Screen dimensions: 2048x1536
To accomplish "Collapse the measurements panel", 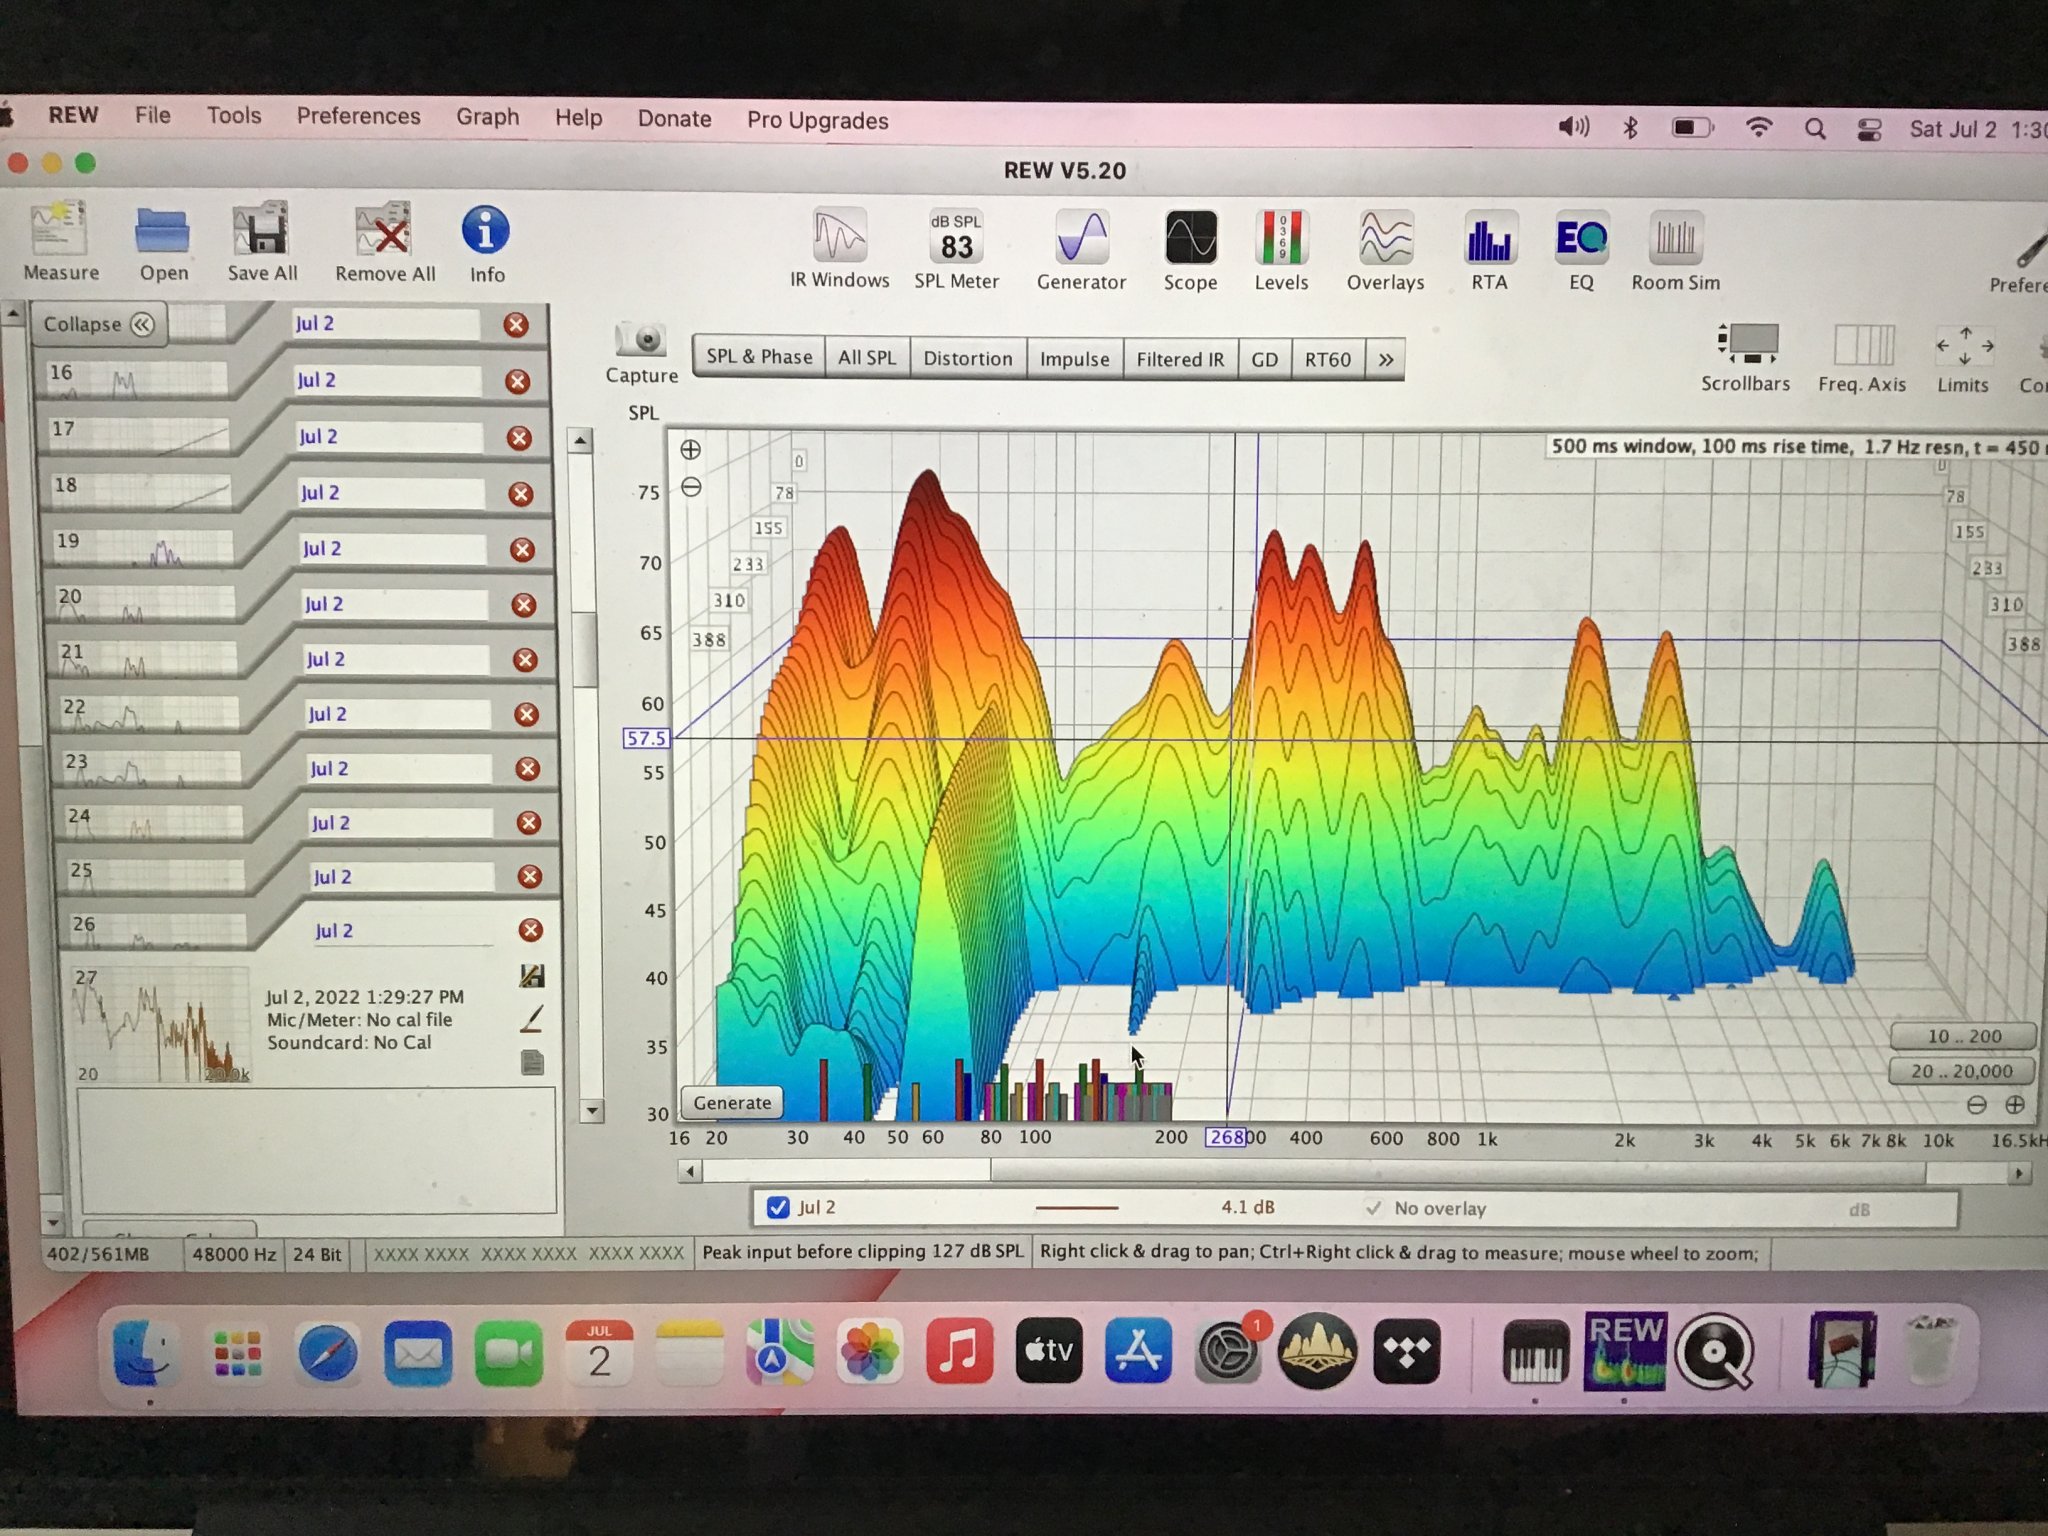I will (98, 324).
